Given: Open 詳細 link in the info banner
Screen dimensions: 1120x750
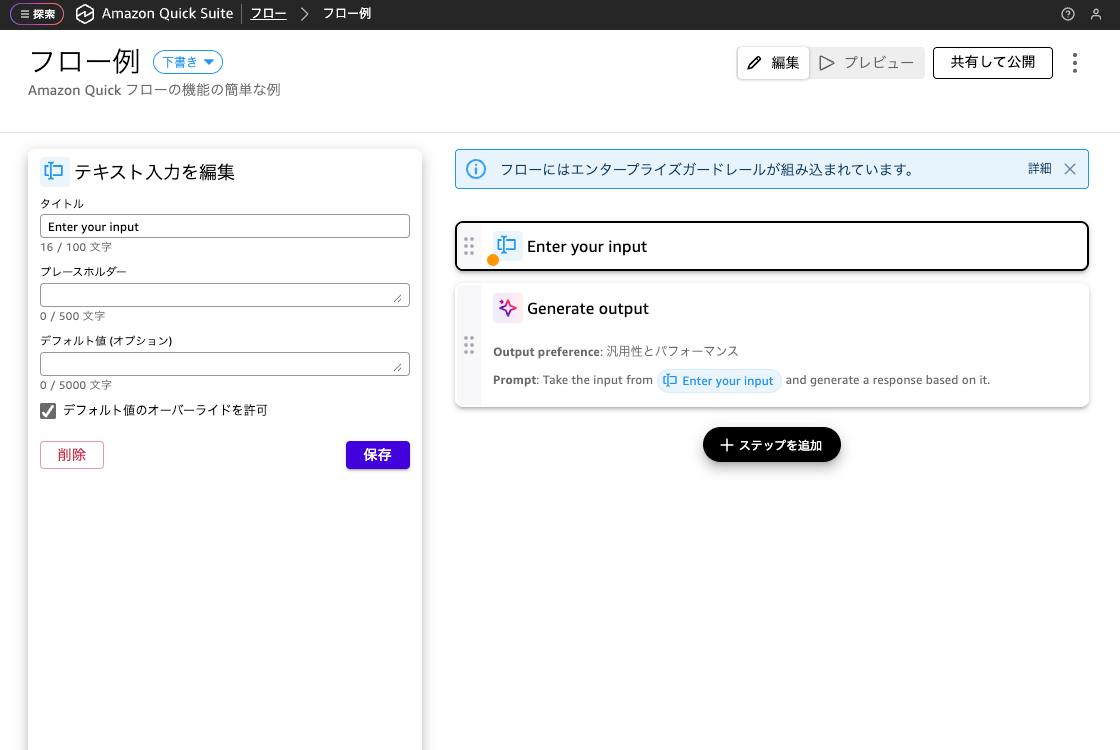Looking at the screenshot, I should click(1039, 169).
